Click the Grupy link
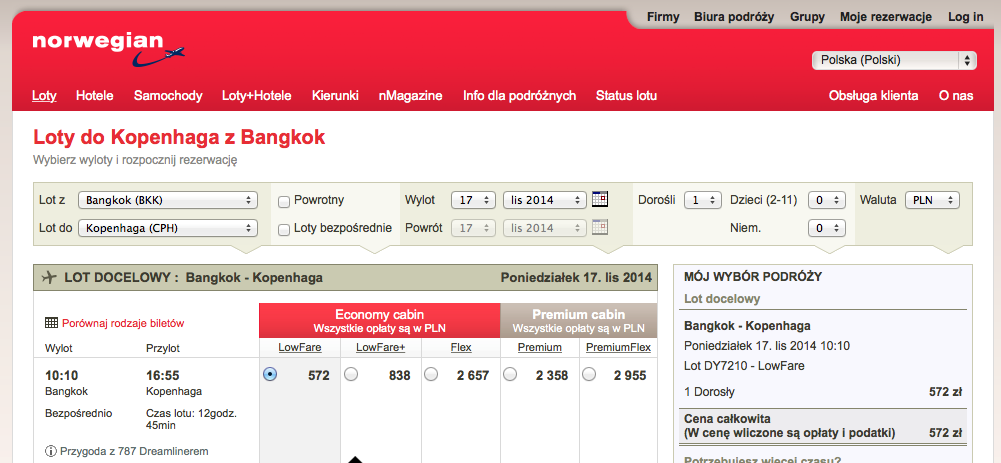The height and width of the screenshot is (463, 1001). 807,17
